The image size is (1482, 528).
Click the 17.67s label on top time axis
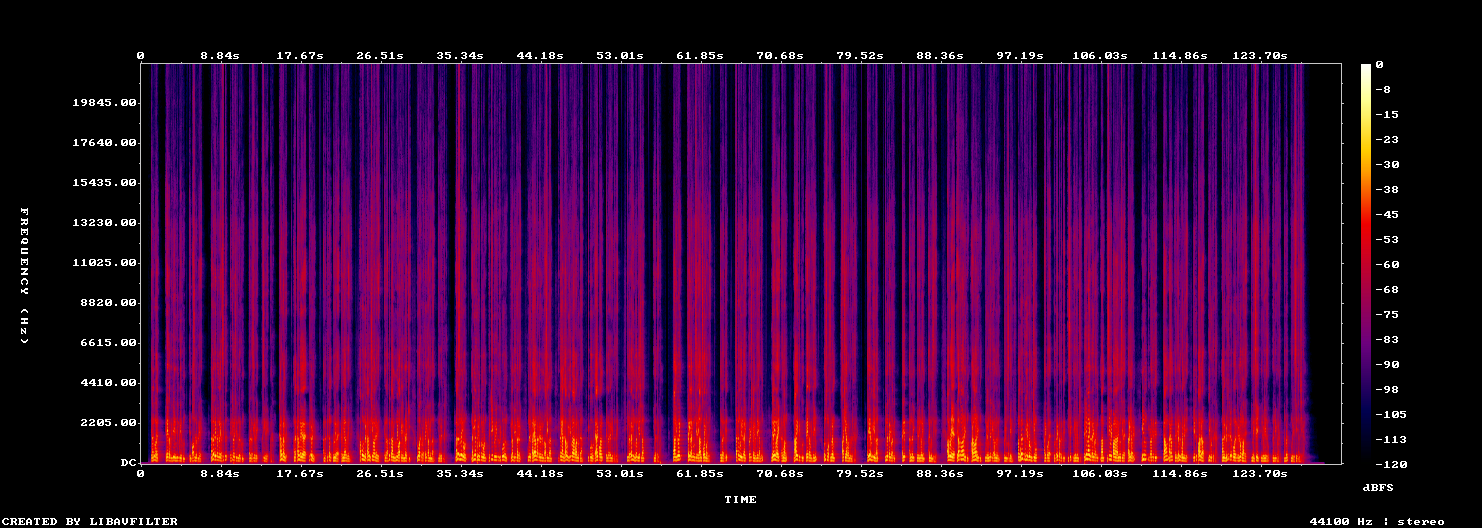click(x=300, y=55)
